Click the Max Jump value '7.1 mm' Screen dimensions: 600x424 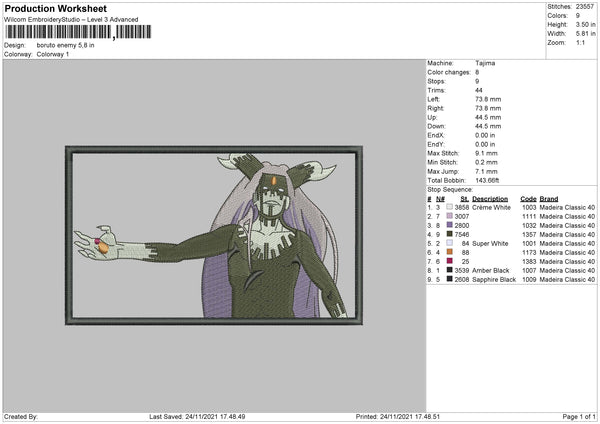click(486, 171)
